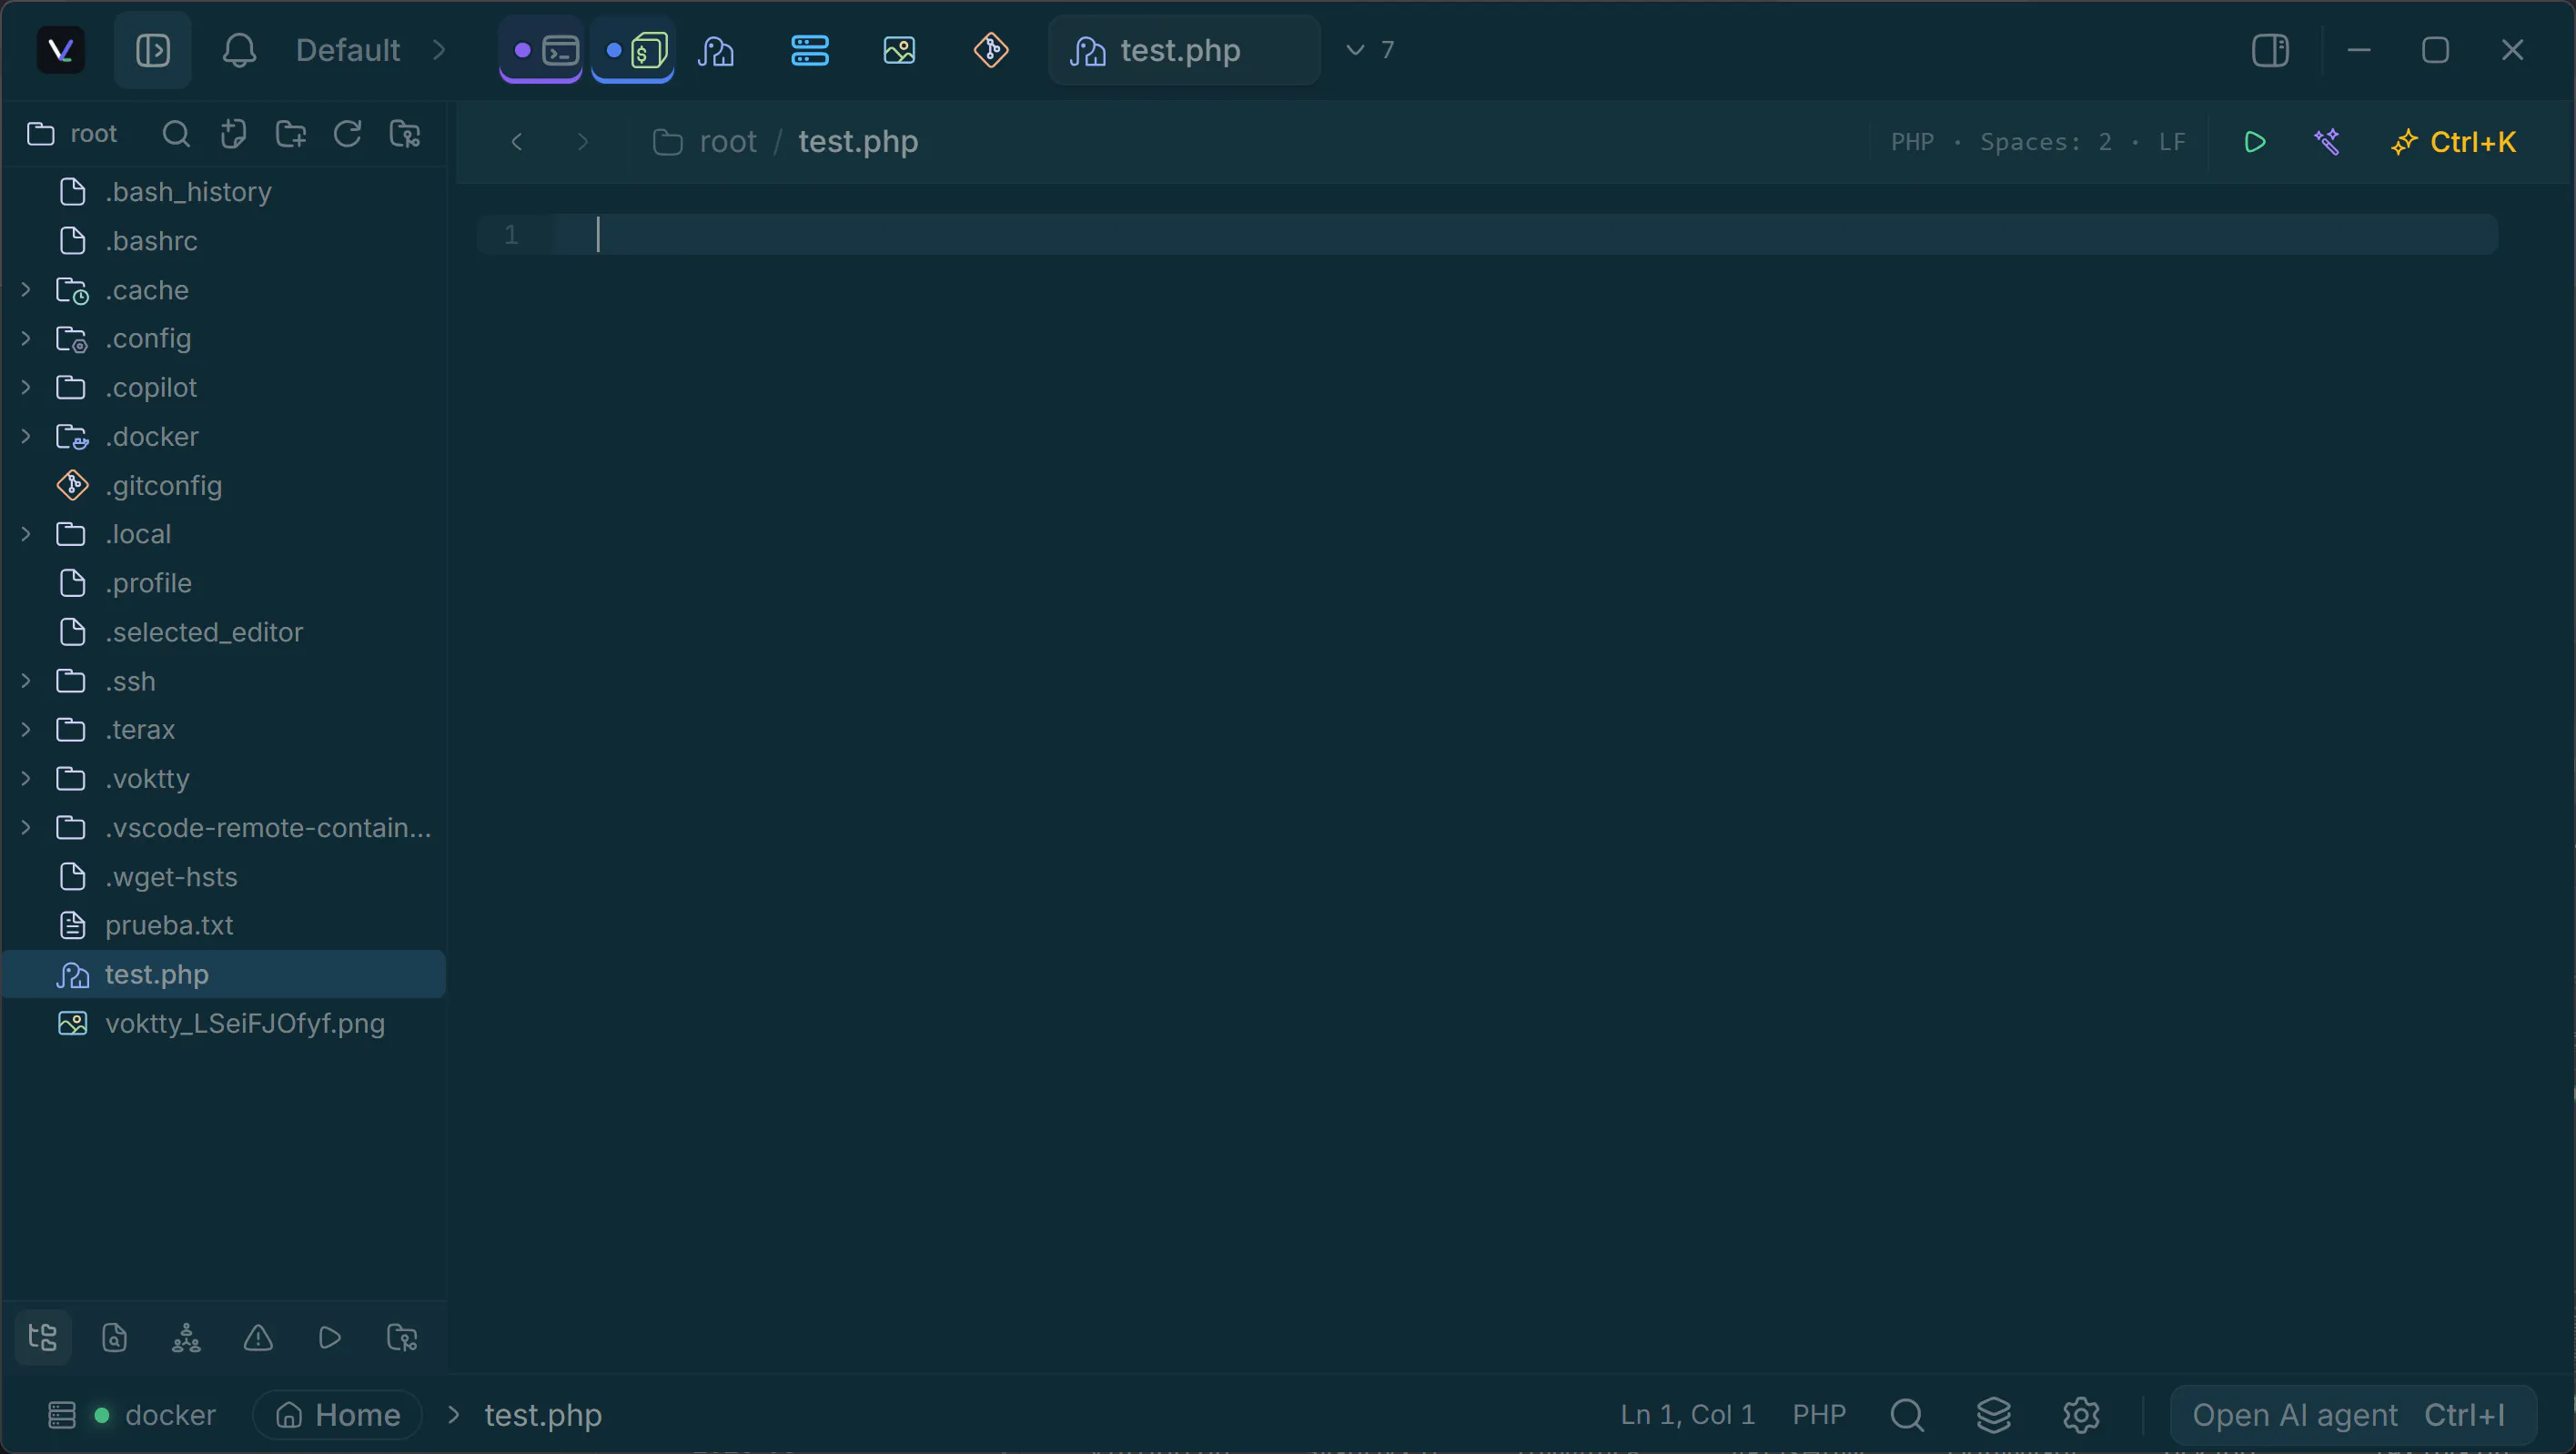Open file search panel icon at sidebar bottom
The height and width of the screenshot is (1454, 2576).
(x=114, y=1337)
